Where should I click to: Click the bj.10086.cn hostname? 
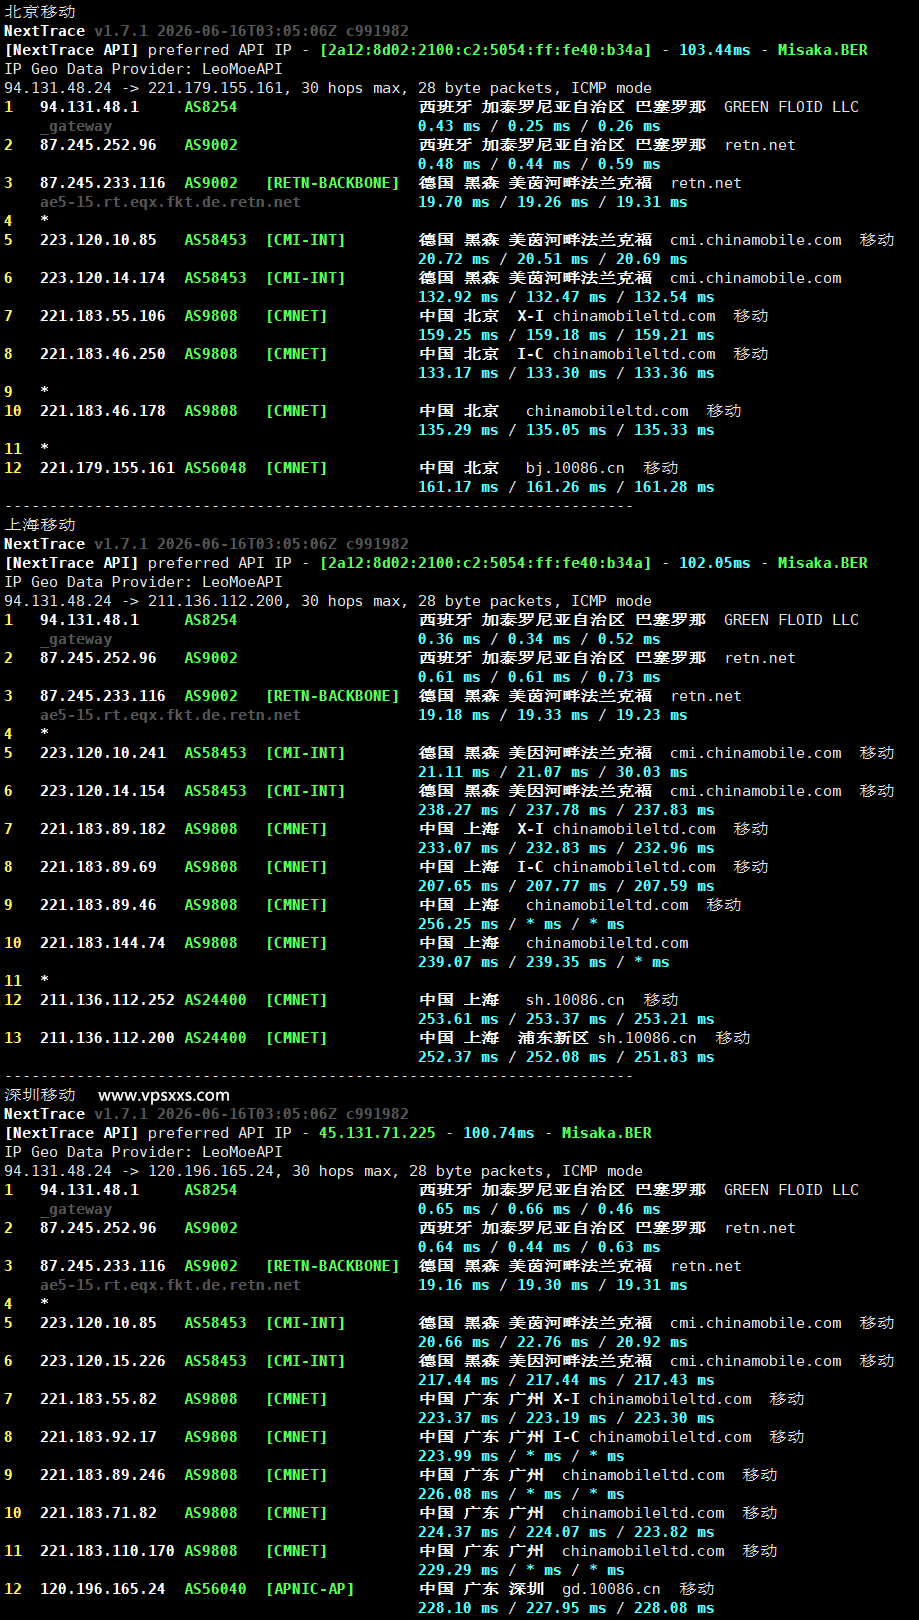pos(575,468)
